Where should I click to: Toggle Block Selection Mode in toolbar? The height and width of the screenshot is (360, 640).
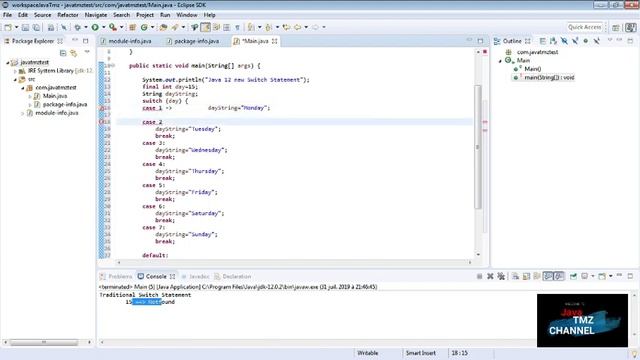pos(227,27)
